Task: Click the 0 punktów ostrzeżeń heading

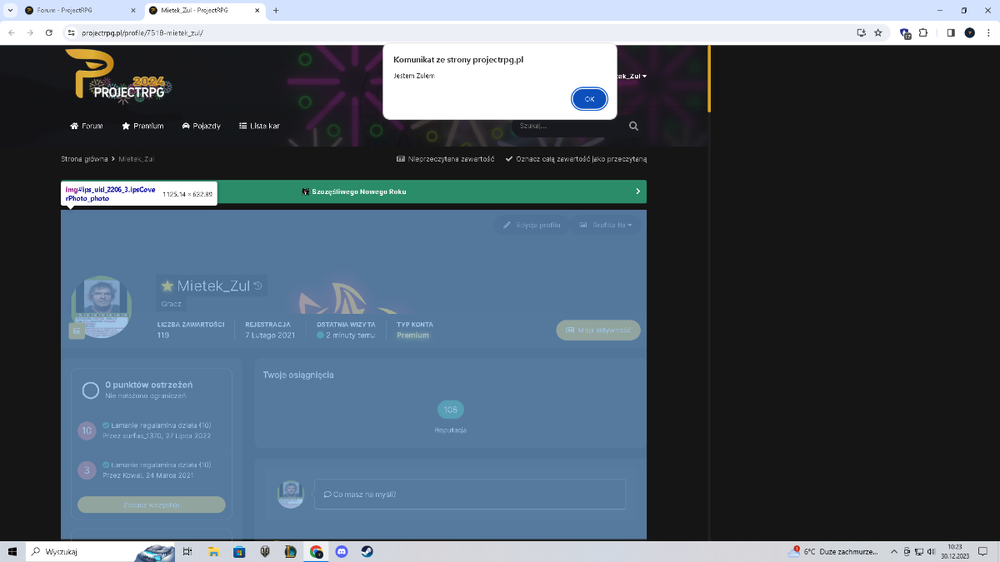Action: point(149,385)
